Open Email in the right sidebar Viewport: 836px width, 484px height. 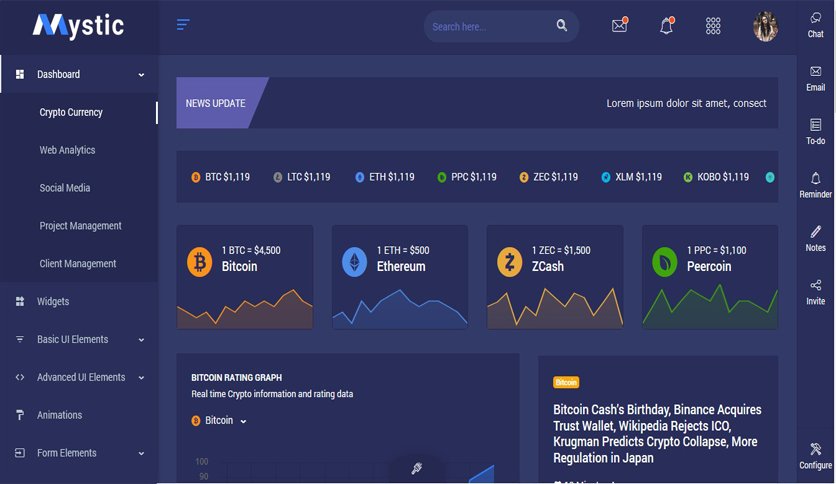point(815,78)
